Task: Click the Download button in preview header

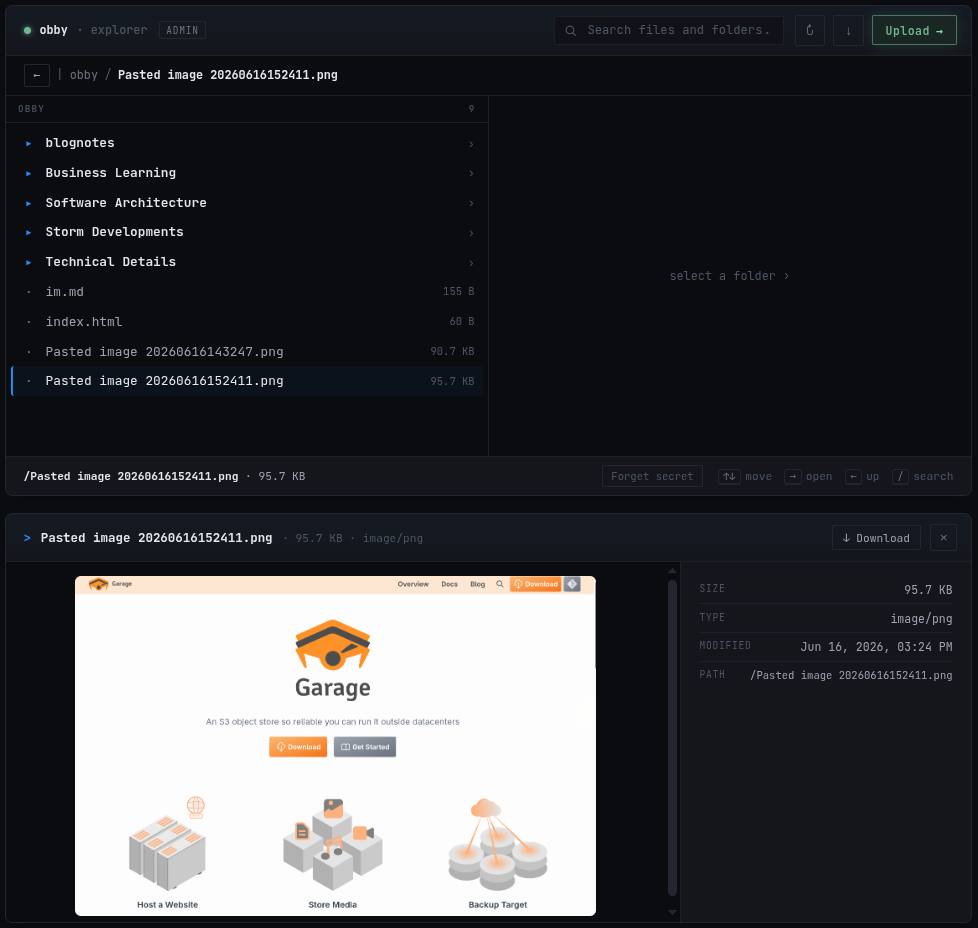Action: (876, 538)
